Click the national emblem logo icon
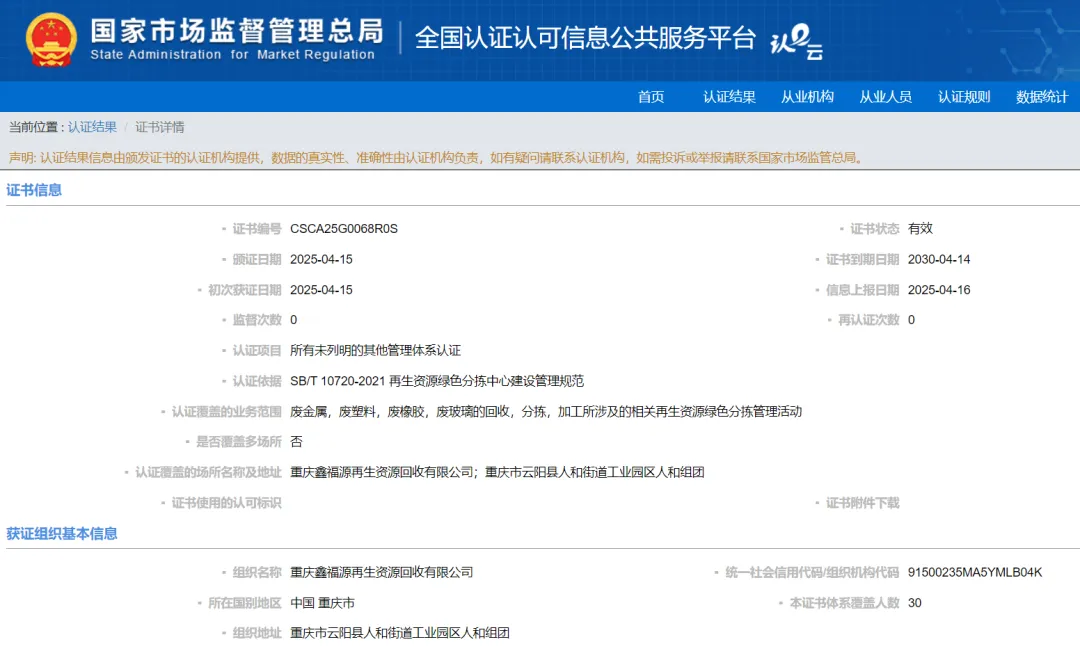Image resolution: width=1080 pixels, height=651 pixels. point(52,40)
